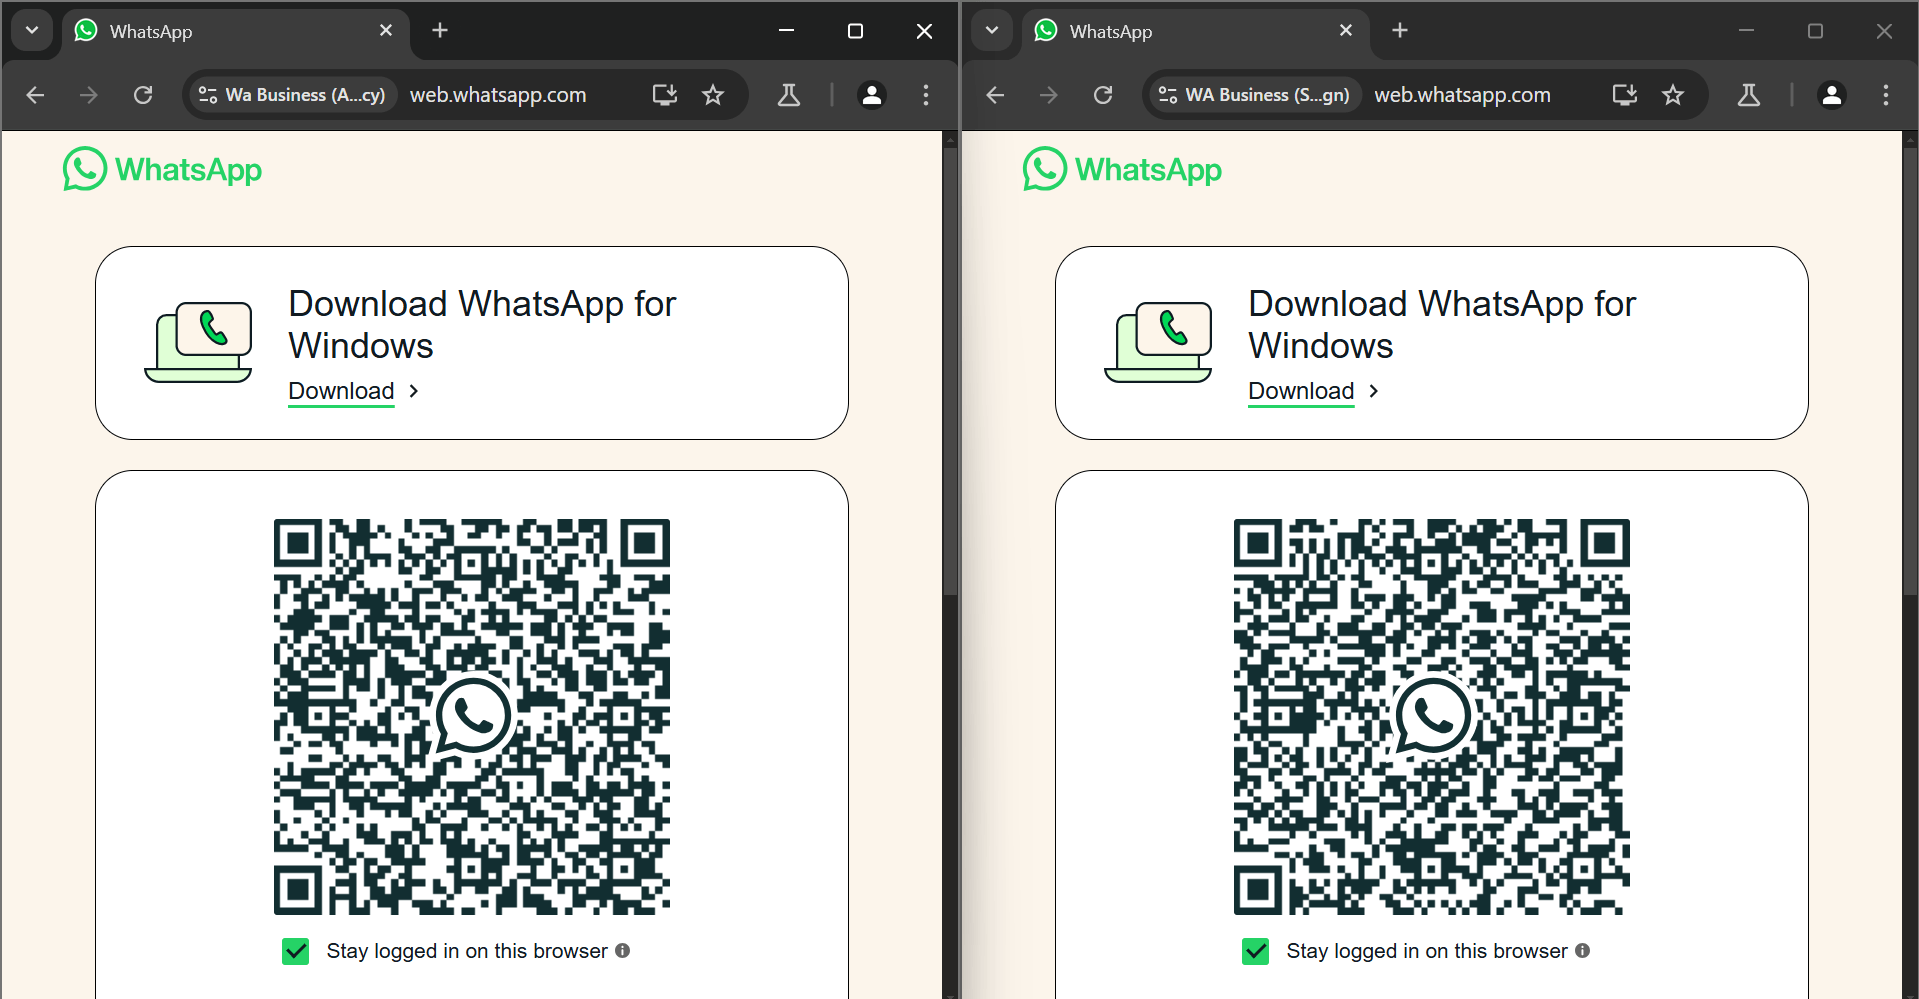Click laptop phone illustration in left window
Image resolution: width=1919 pixels, height=999 pixels.
(x=199, y=342)
